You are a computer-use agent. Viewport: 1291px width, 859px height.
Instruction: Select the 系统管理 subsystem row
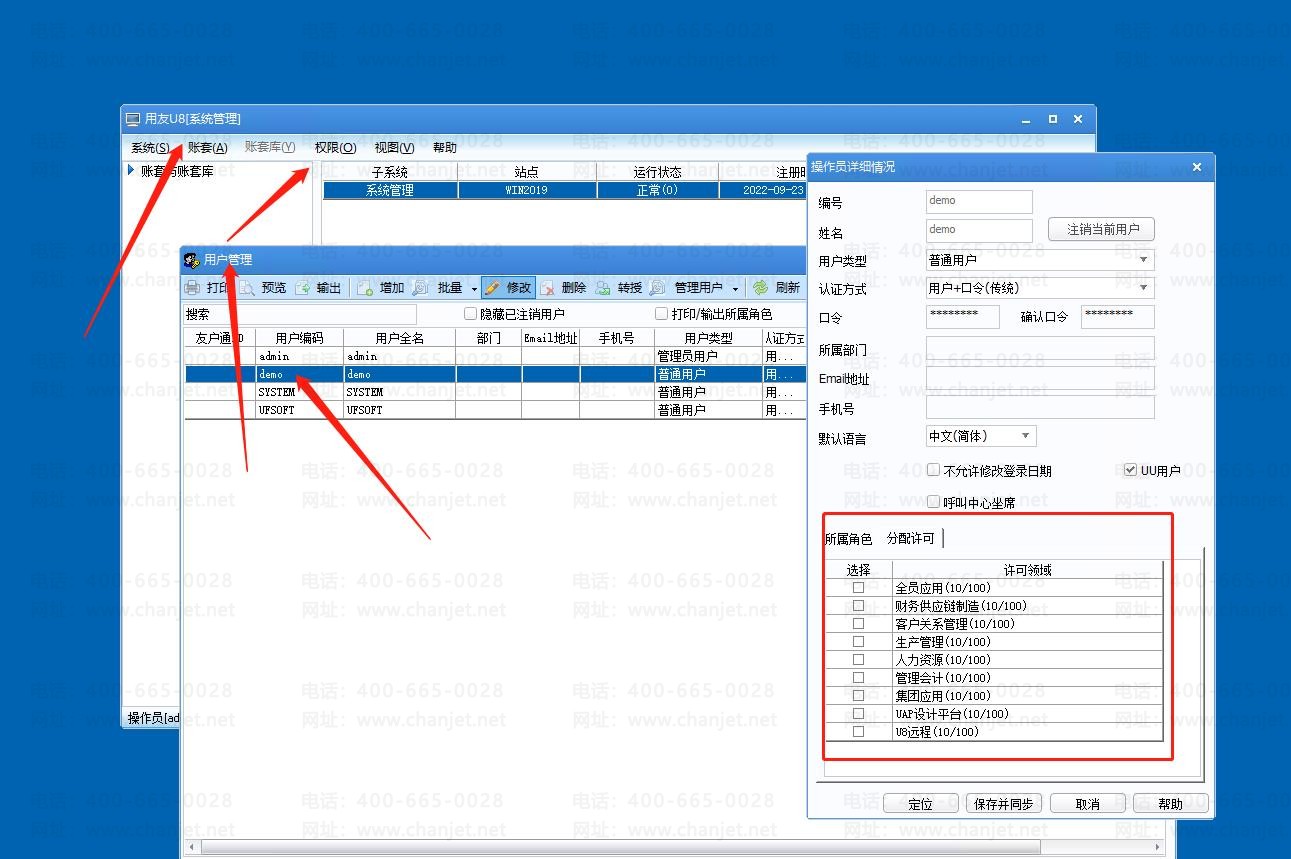[565, 190]
